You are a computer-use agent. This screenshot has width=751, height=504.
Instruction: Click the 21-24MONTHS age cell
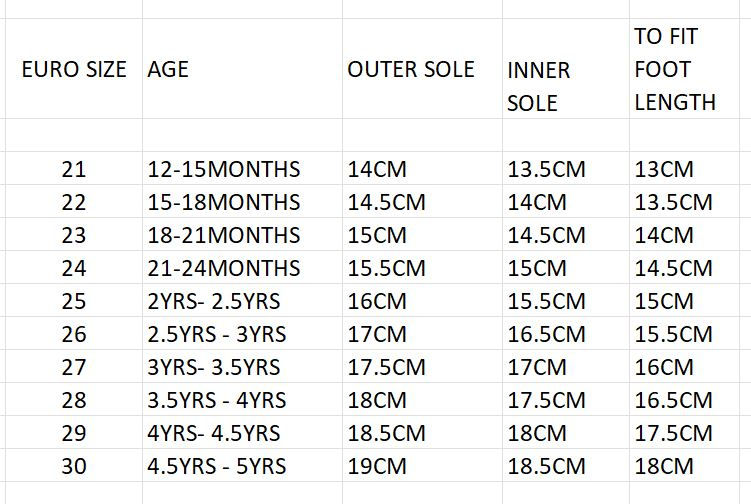242,268
